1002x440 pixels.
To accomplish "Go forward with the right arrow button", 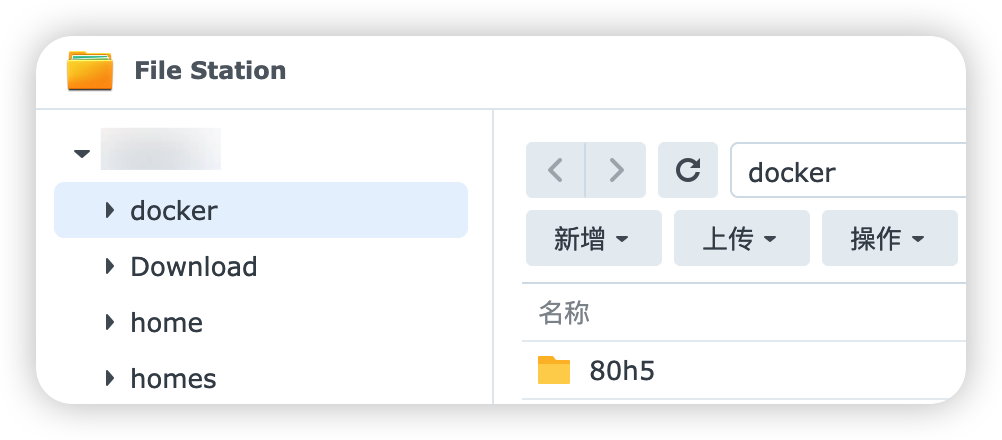I will click(616, 170).
